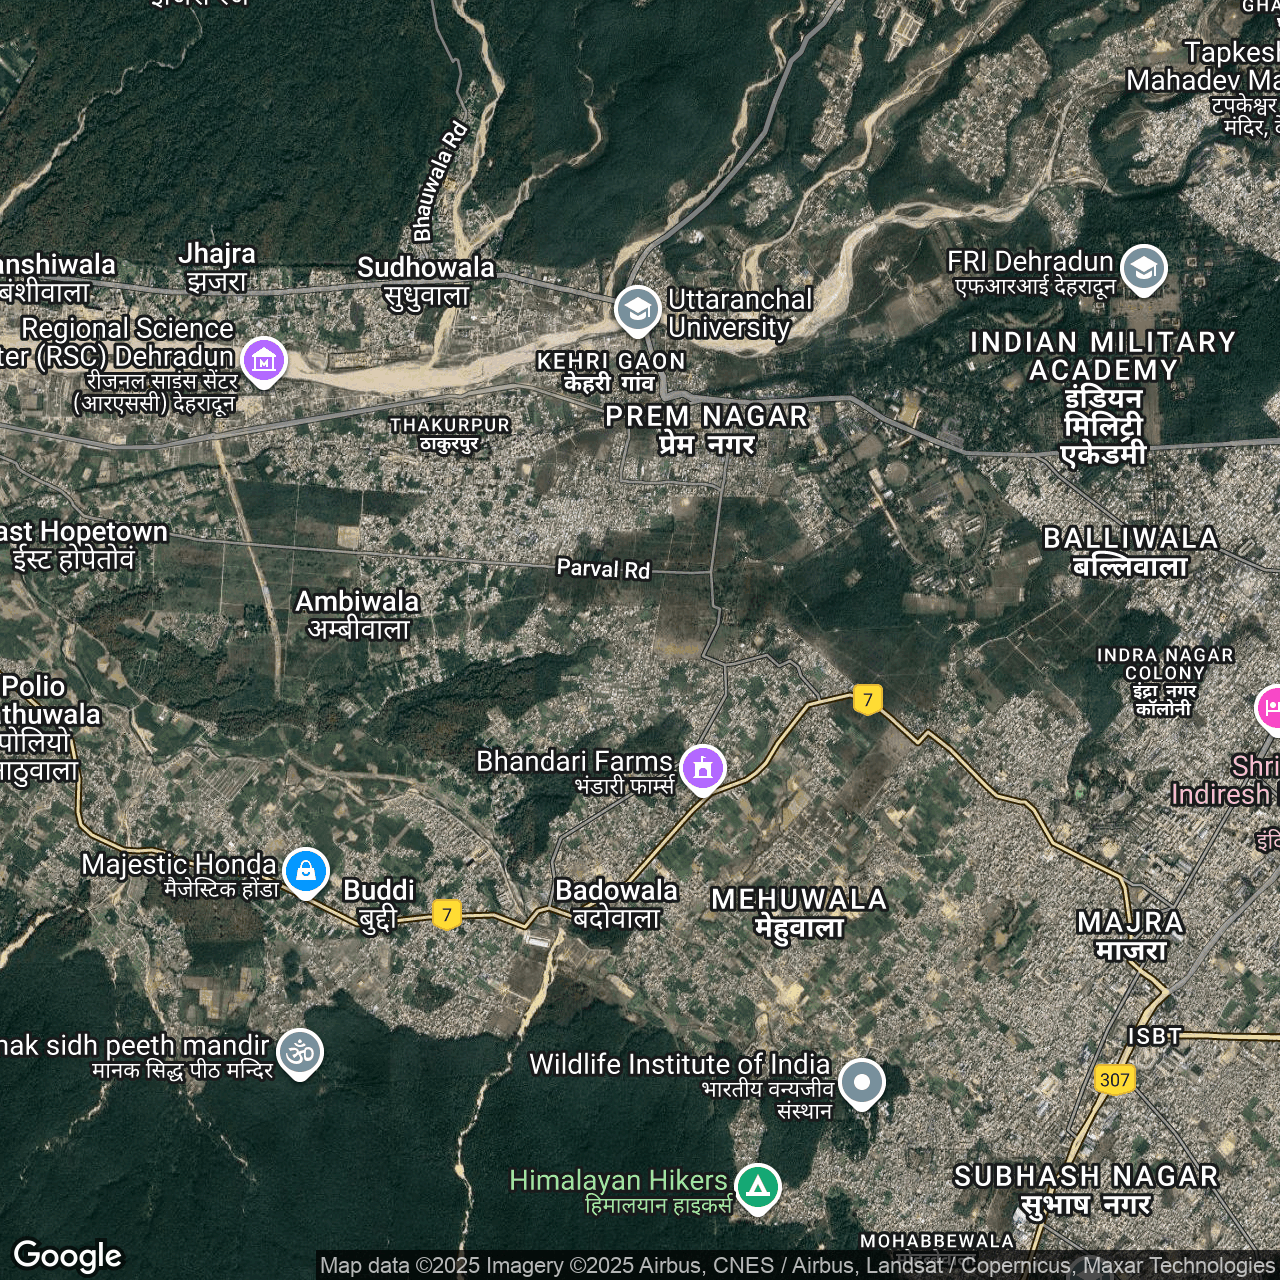1280x1280 pixels.
Task: Open the Regional Science Center museum marker
Action: (264, 360)
